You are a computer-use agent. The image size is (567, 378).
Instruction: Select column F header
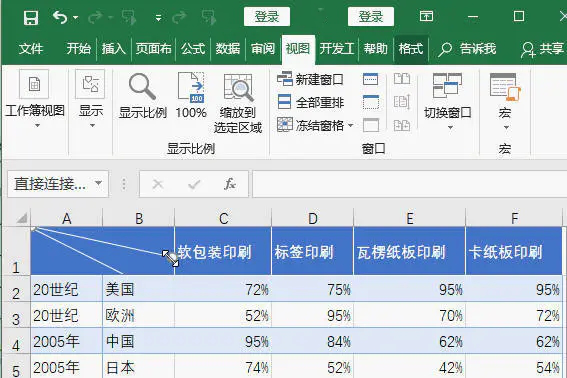click(x=515, y=218)
